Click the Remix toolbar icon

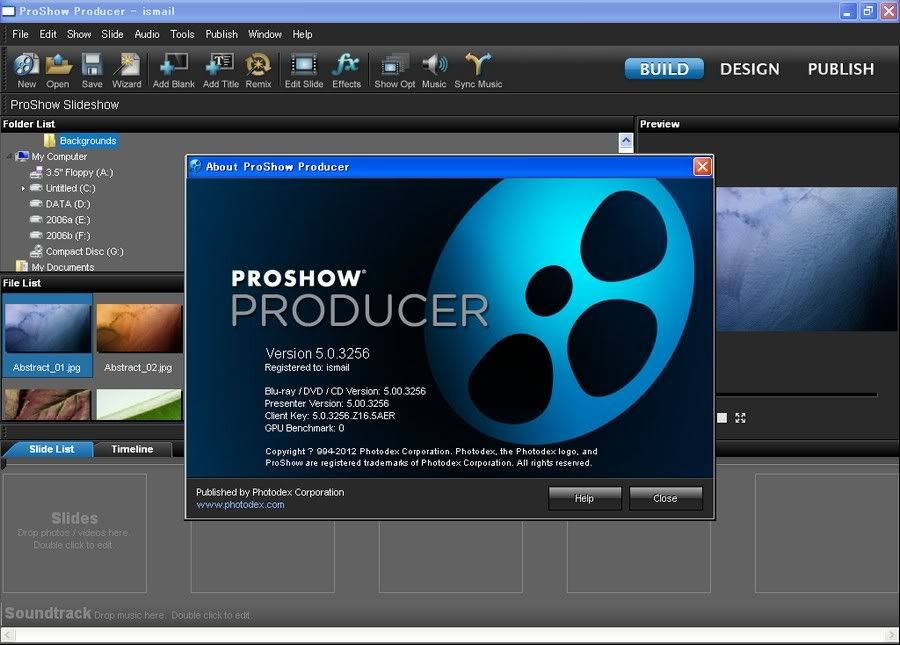pyautogui.click(x=258, y=71)
